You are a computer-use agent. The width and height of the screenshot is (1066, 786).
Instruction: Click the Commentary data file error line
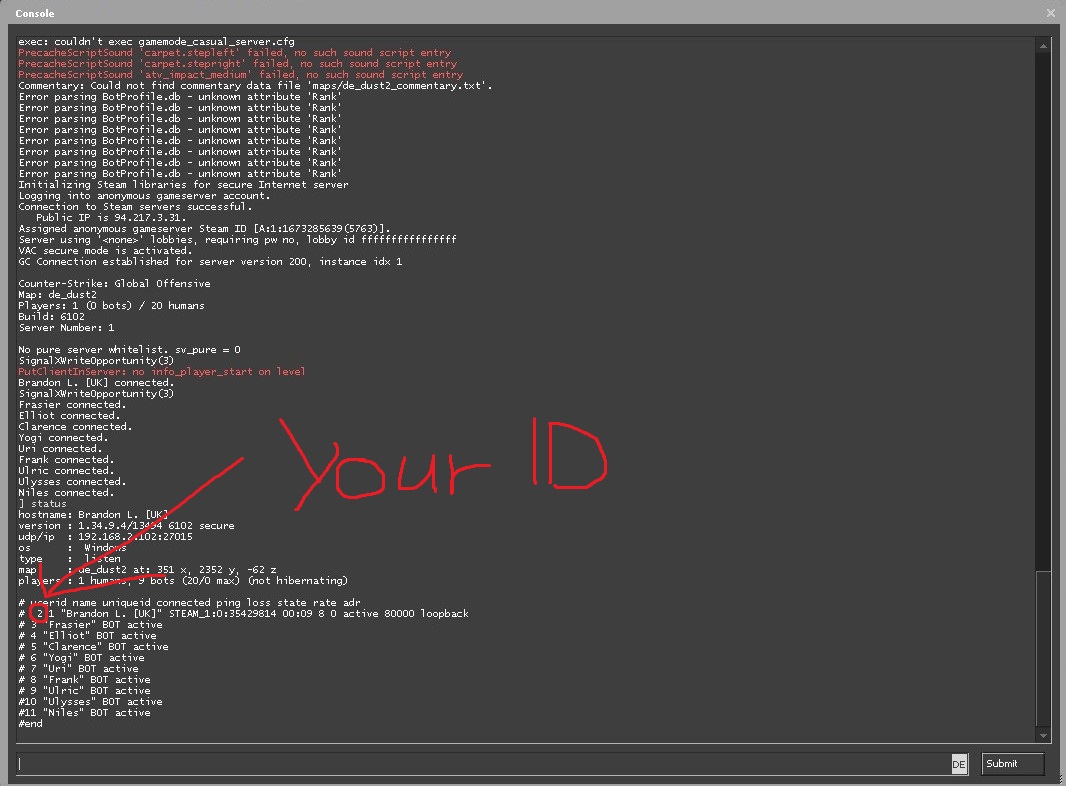(255, 86)
